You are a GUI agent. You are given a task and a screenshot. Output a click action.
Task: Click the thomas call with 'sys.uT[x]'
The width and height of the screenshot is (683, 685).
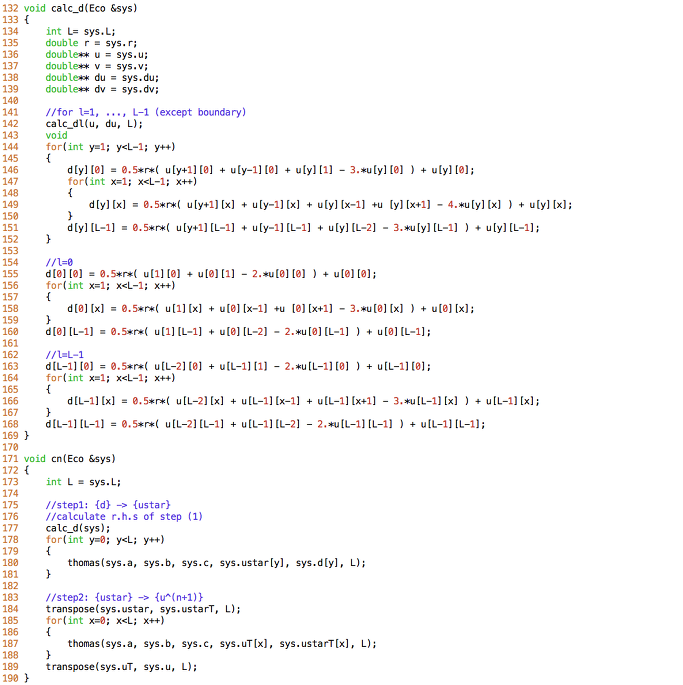(x=222, y=644)
